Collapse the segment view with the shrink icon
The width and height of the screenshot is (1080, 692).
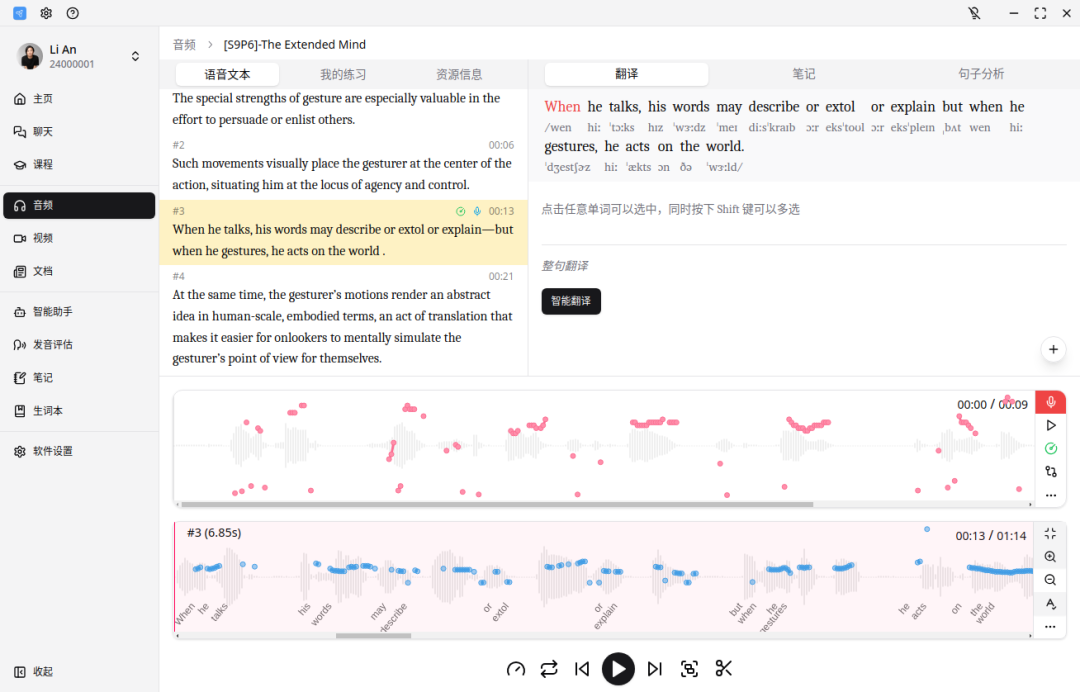coord(1050,533)
